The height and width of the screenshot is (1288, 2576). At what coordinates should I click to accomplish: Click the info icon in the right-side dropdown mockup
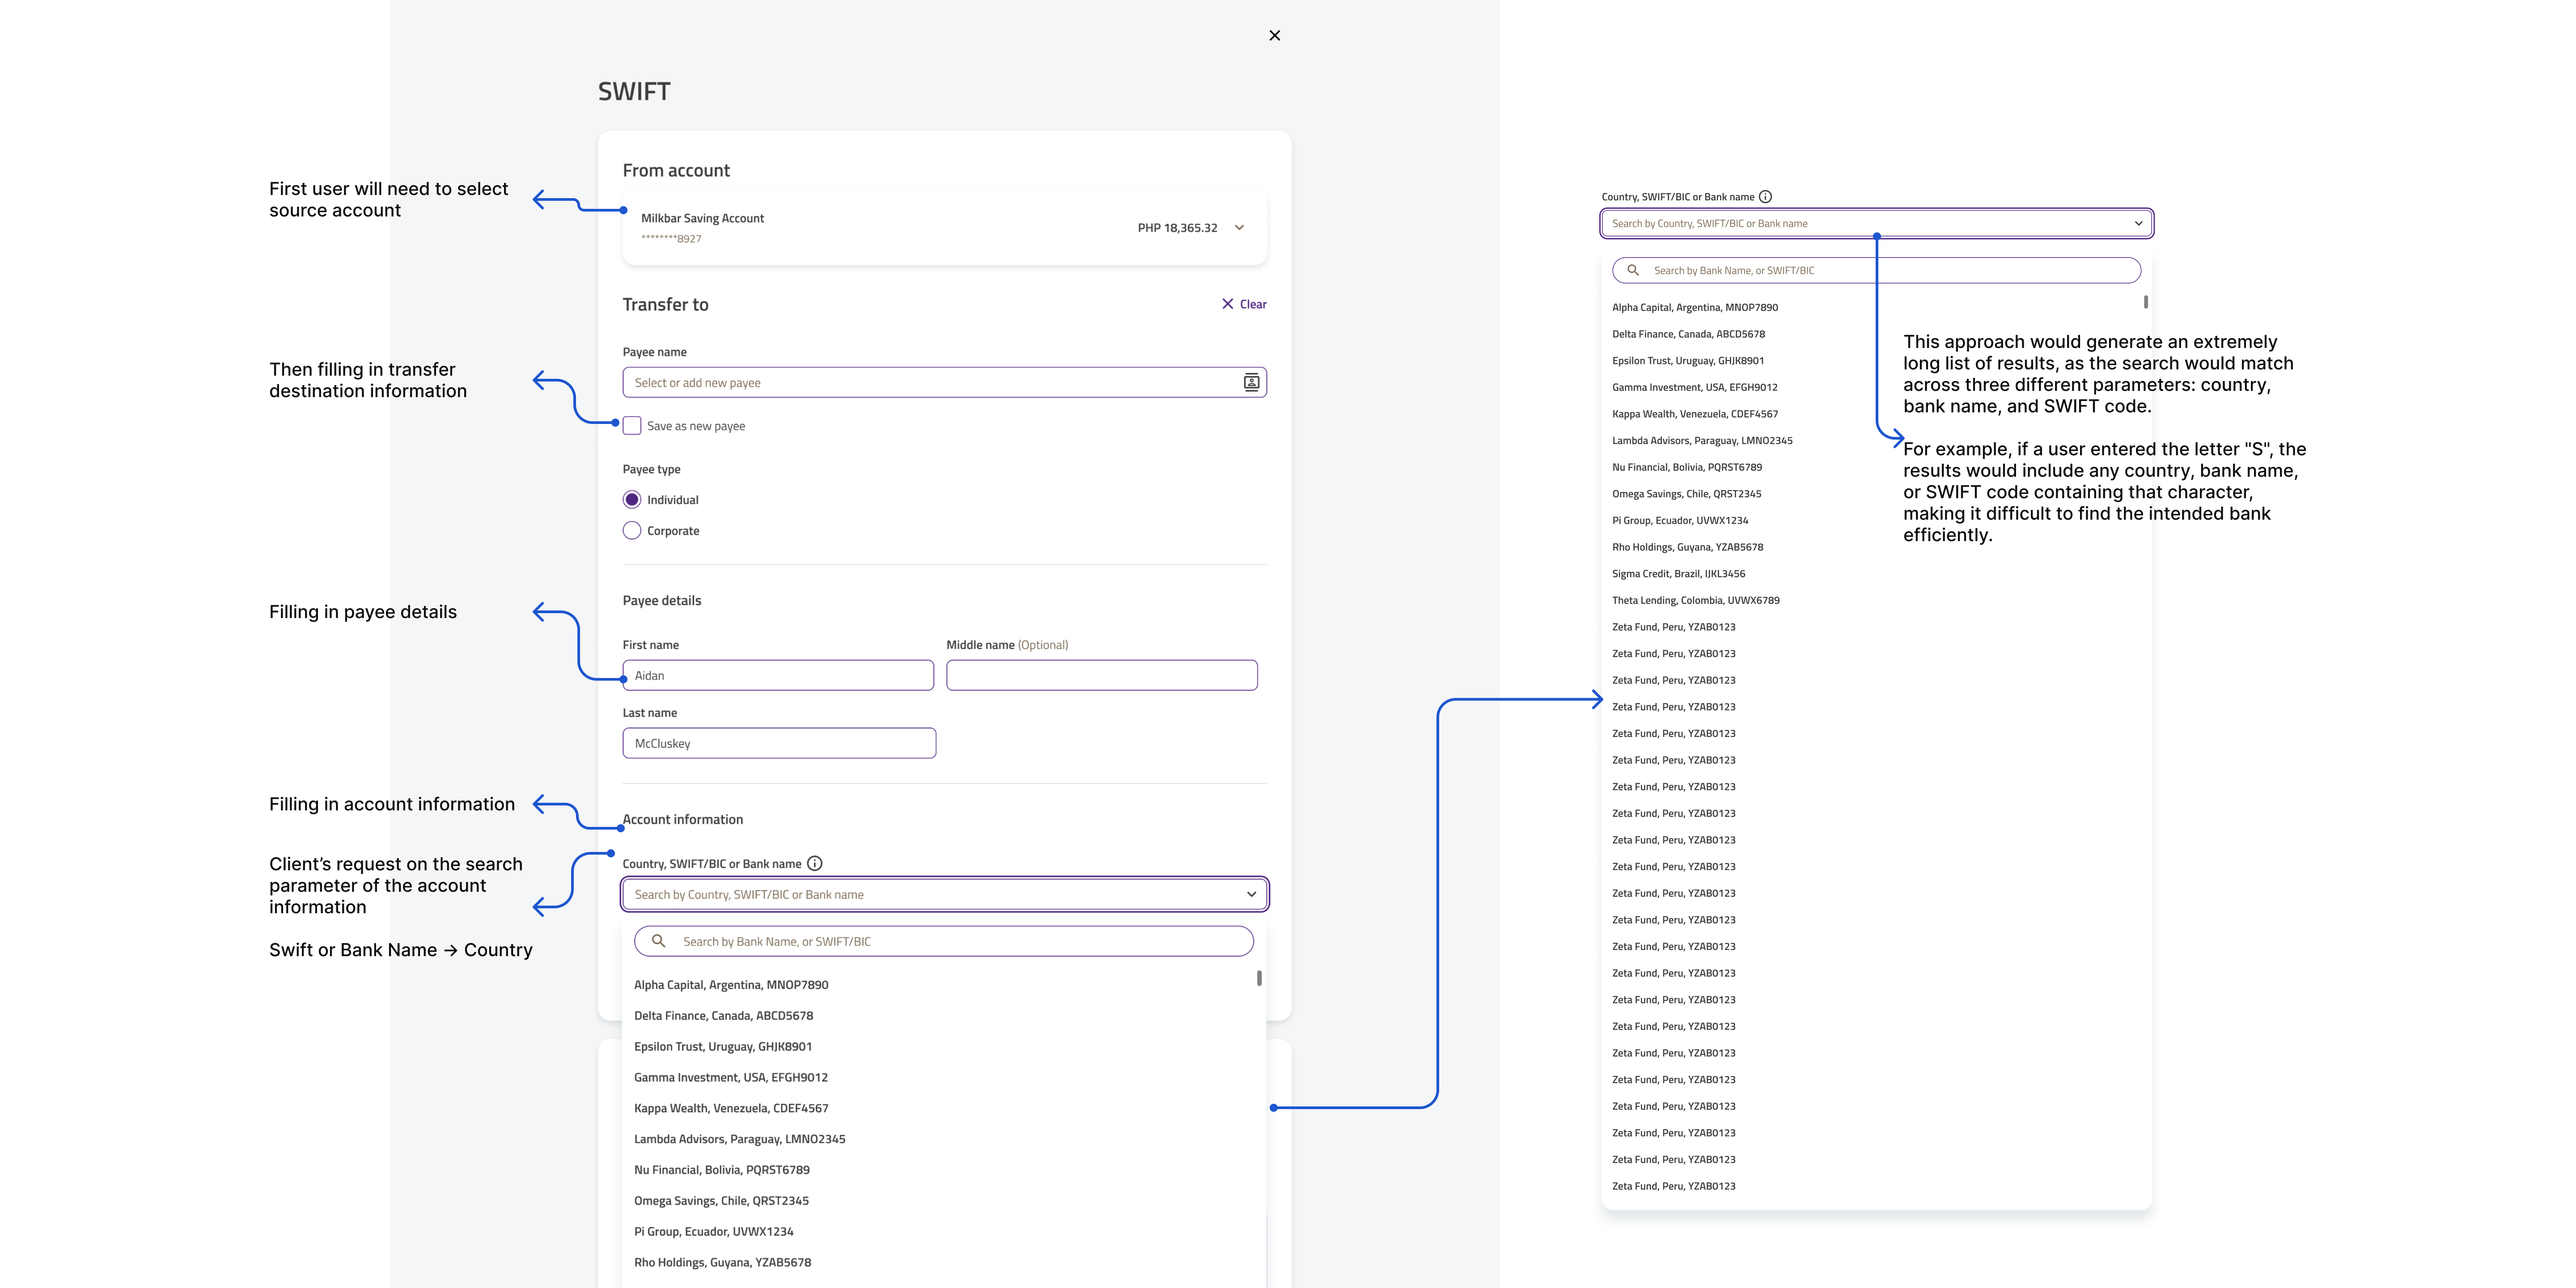point(1765,196)
